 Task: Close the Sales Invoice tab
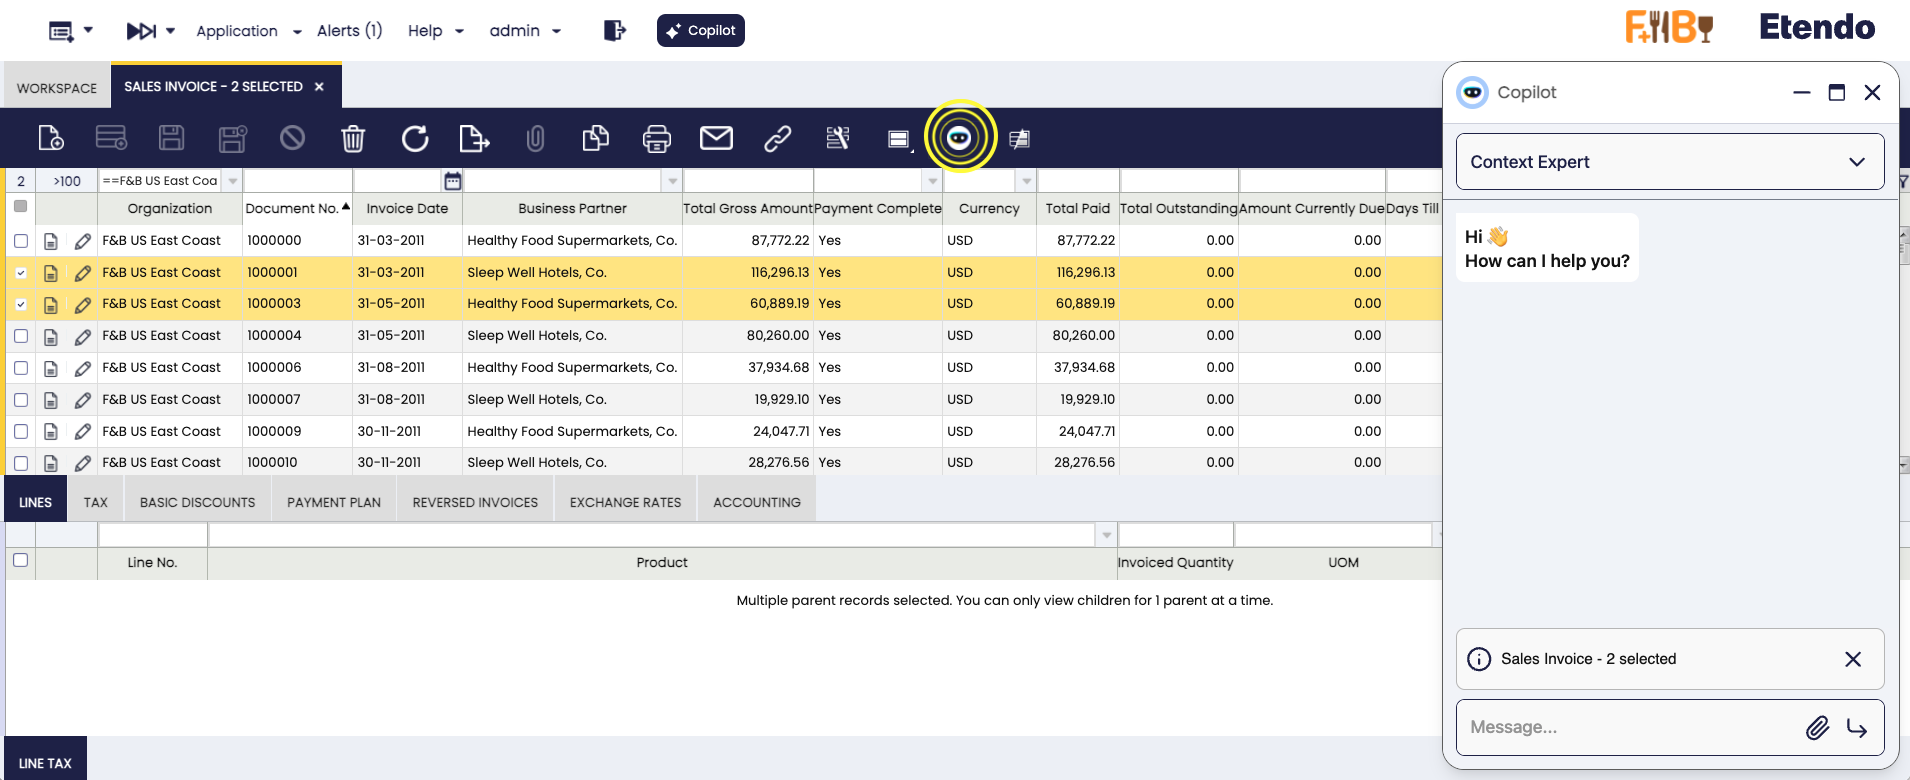coord(319,87)
